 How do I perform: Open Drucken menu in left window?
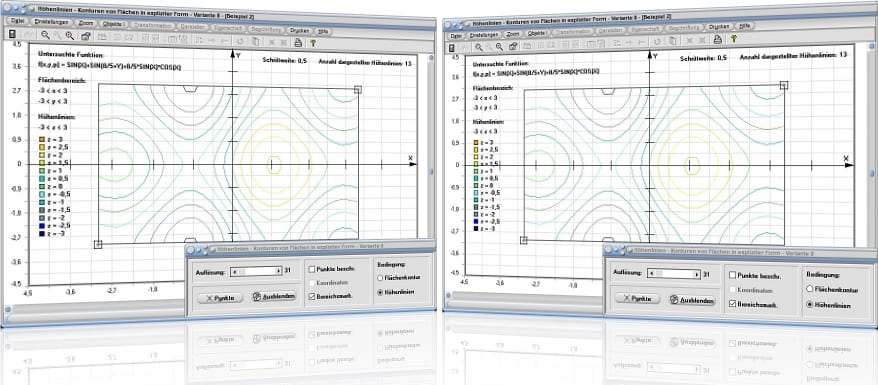pos(300,30)
